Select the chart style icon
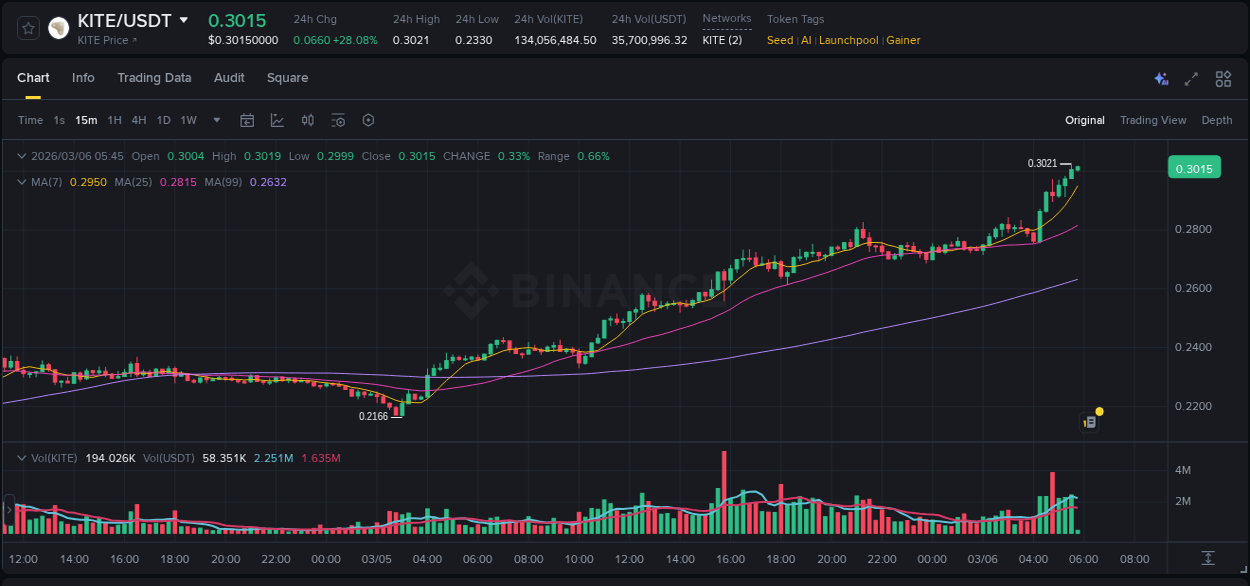The width and height of the screenshot is (1250, 586). [x=277, y=119]
